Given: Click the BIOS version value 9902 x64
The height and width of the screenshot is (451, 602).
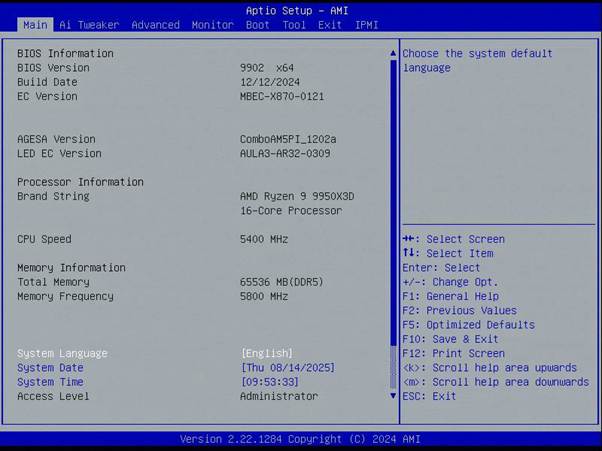Looking at the screenshot, I should click(267, 68).
